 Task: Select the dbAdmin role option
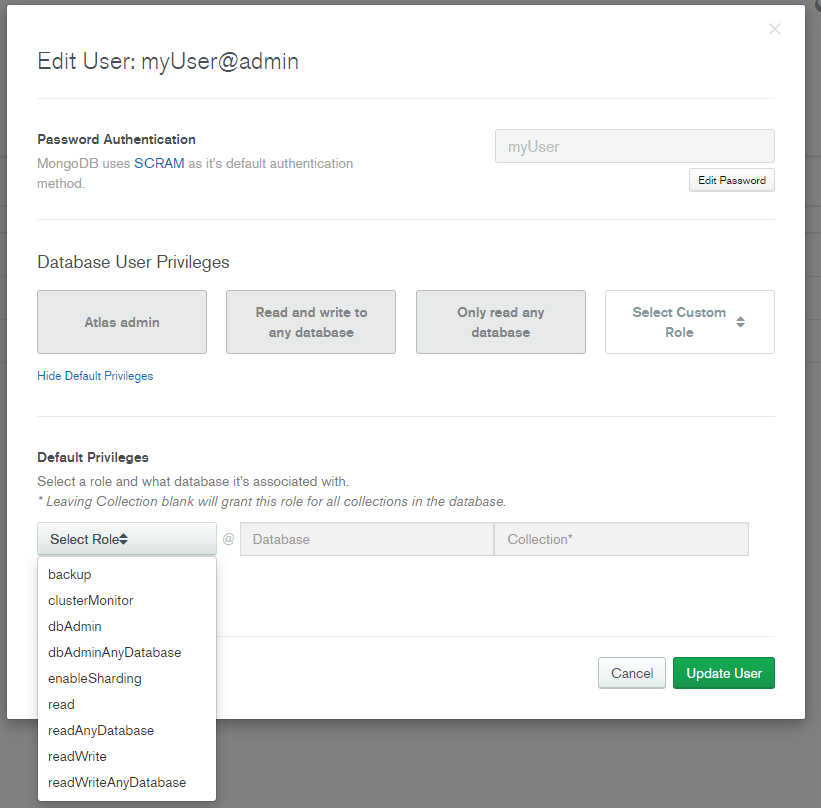(x=75, y=626)
